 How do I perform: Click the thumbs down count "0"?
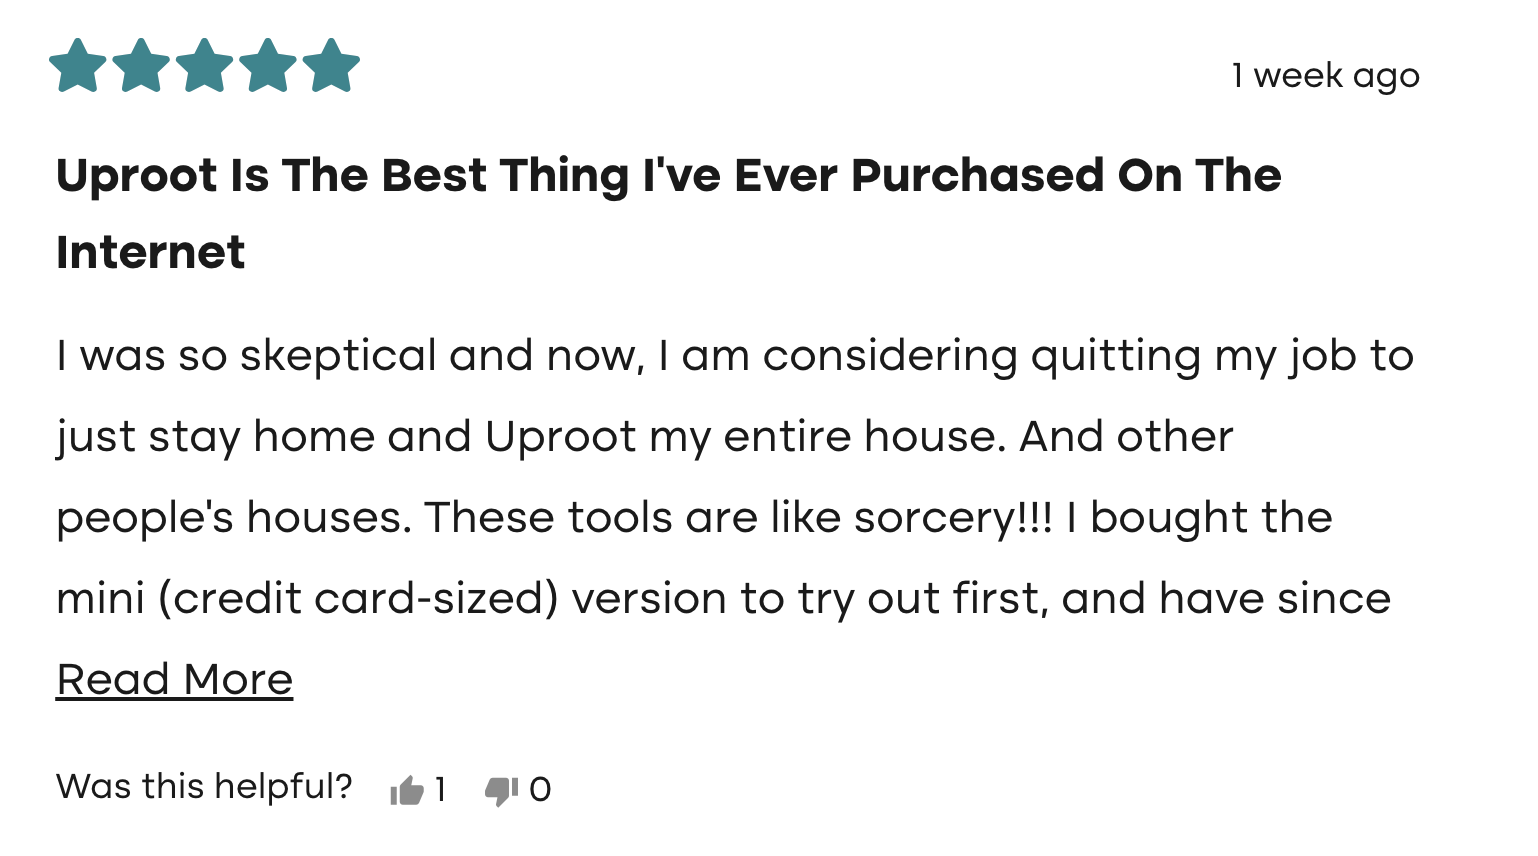tap(540, 790)
